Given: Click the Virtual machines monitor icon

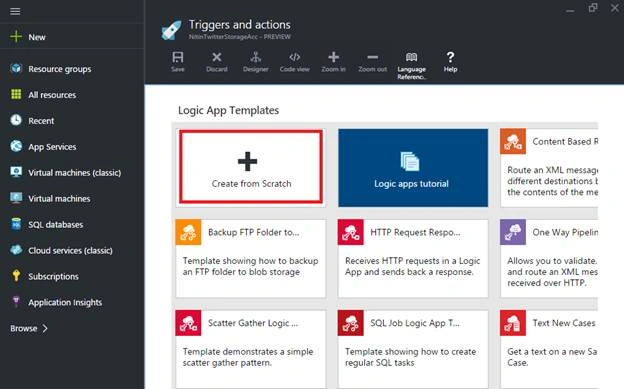Looking at the screenshot, I should (16, 198).
